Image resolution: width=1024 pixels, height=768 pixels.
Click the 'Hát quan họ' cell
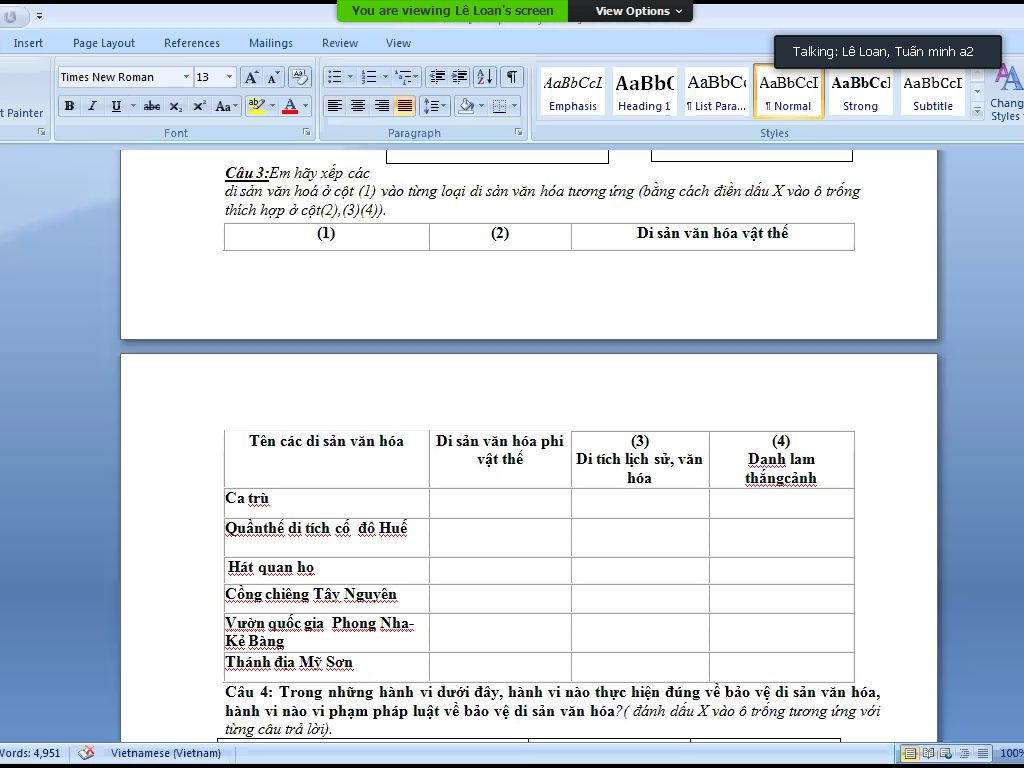tap(327, 570)
